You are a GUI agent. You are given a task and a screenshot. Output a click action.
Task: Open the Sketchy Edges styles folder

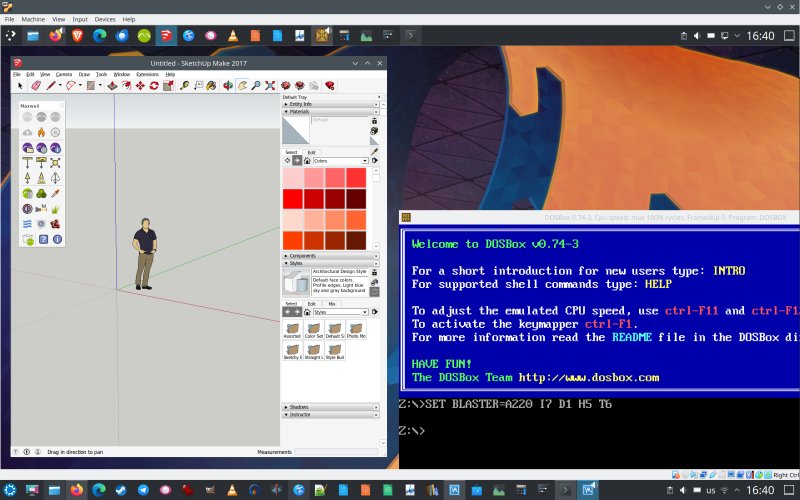coord(292,351)
